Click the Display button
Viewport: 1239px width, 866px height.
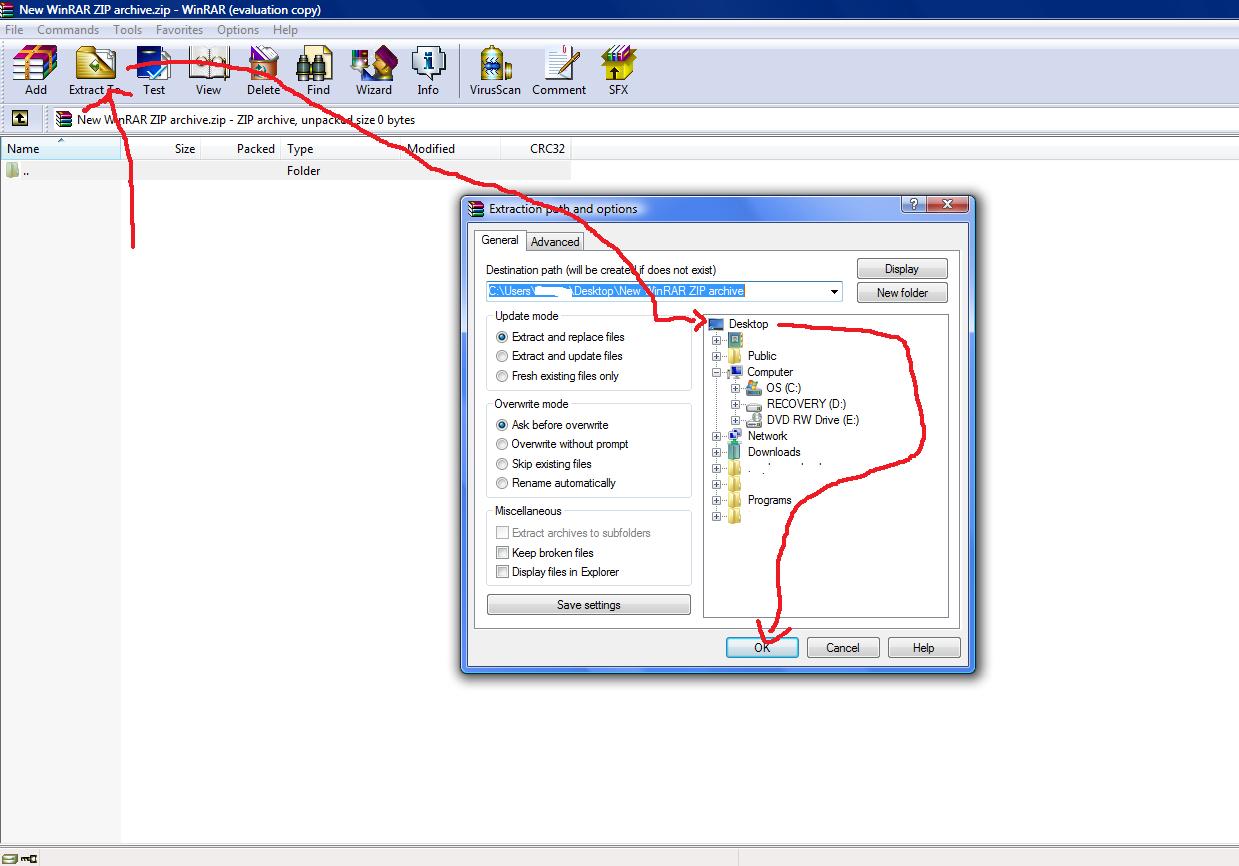coord(902,269)
